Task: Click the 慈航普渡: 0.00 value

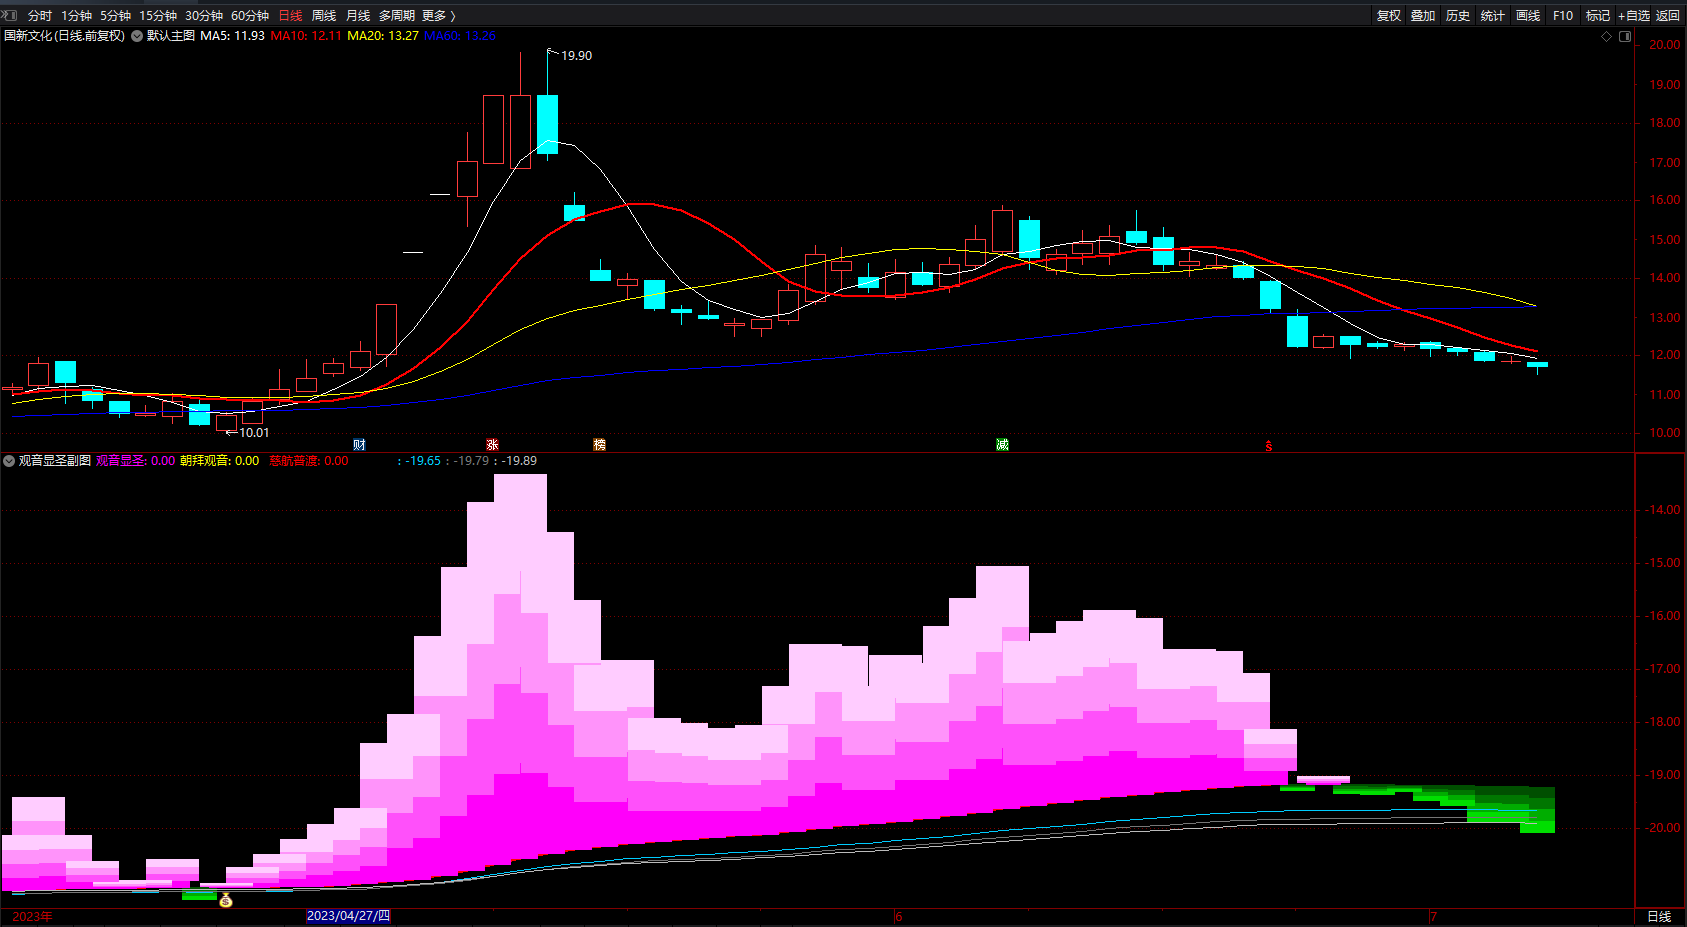Action: point(309,461)
